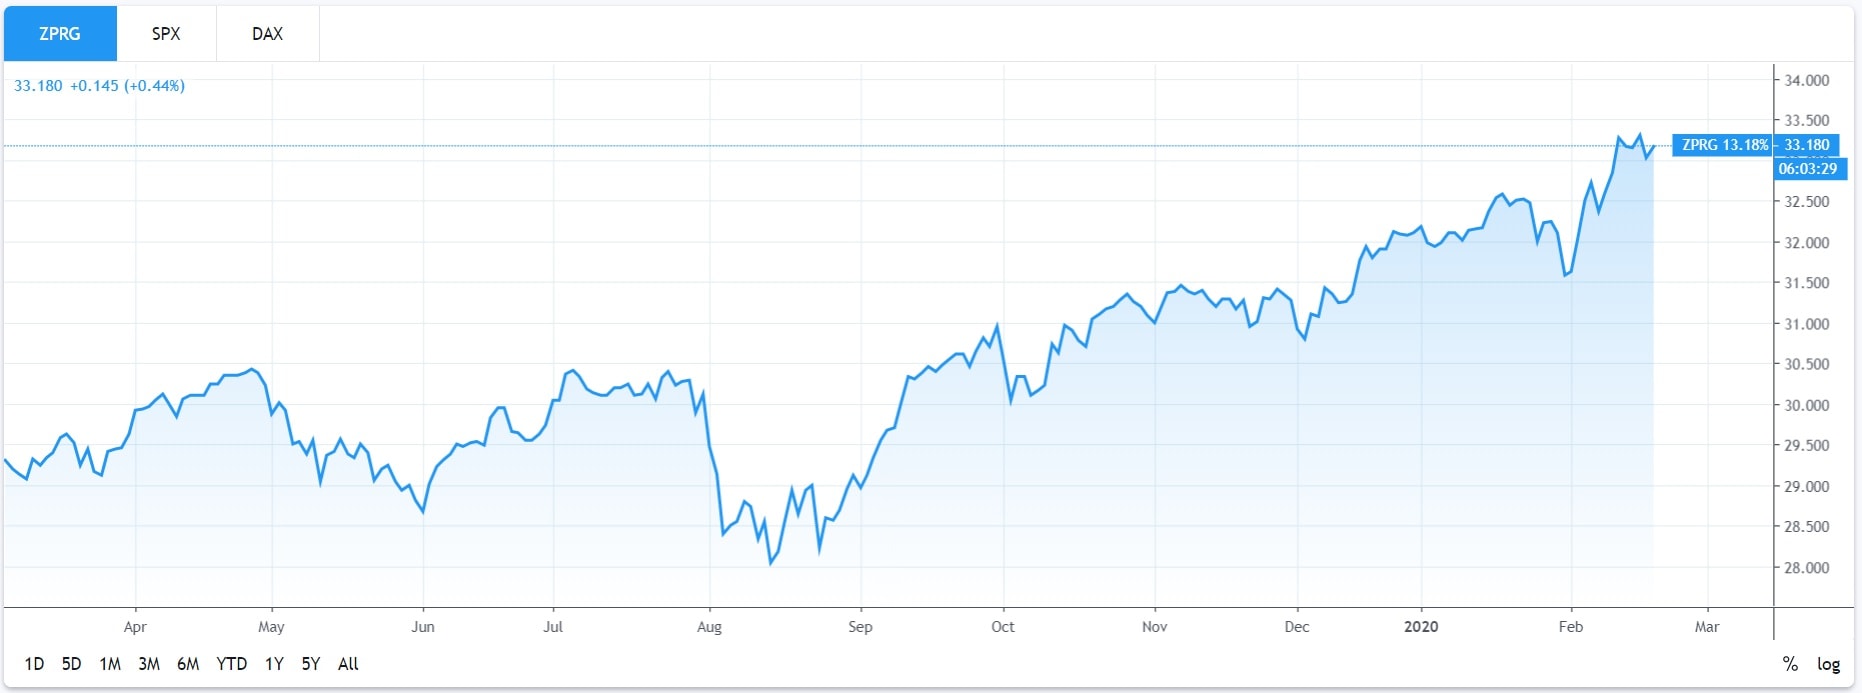Switch range to 3M

(149, 664)
